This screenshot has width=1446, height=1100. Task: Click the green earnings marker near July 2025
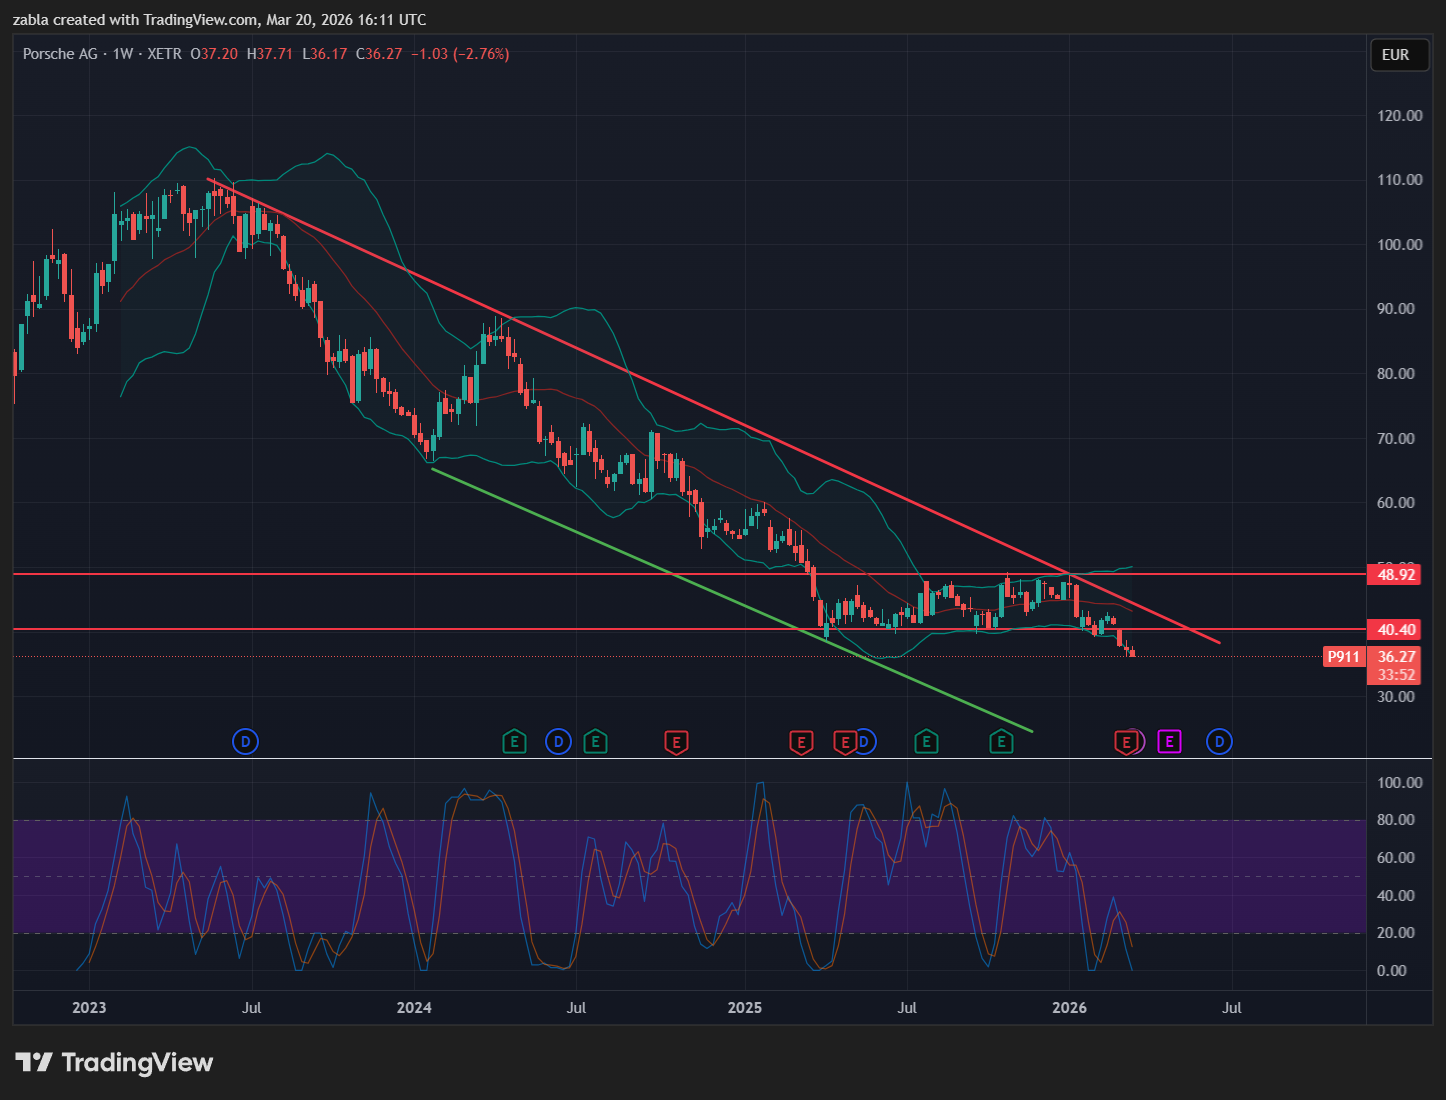pyautogui.click(x=926, y=741)
